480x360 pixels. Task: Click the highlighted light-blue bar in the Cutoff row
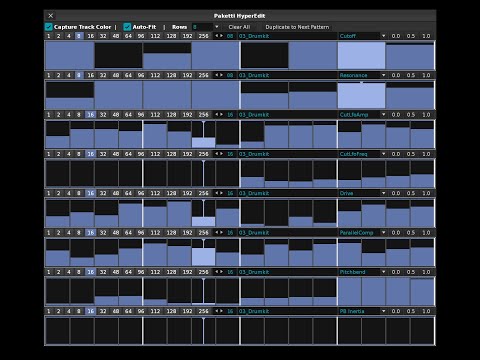pyautogui.click(x=361, y=55)
